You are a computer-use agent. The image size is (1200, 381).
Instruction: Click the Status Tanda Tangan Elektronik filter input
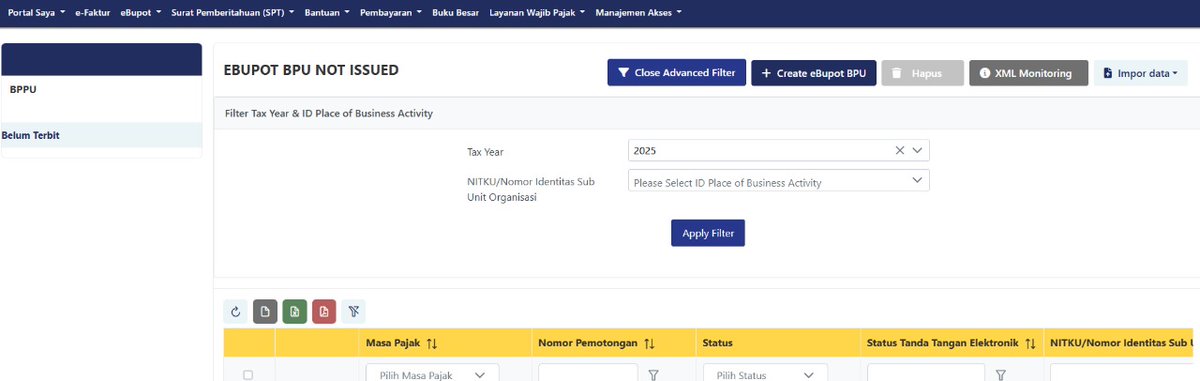(926, 374)
